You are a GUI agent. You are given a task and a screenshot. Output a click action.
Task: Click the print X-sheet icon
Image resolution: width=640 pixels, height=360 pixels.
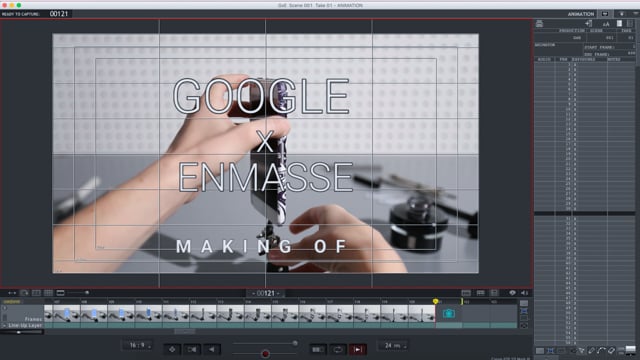point(539,24)
